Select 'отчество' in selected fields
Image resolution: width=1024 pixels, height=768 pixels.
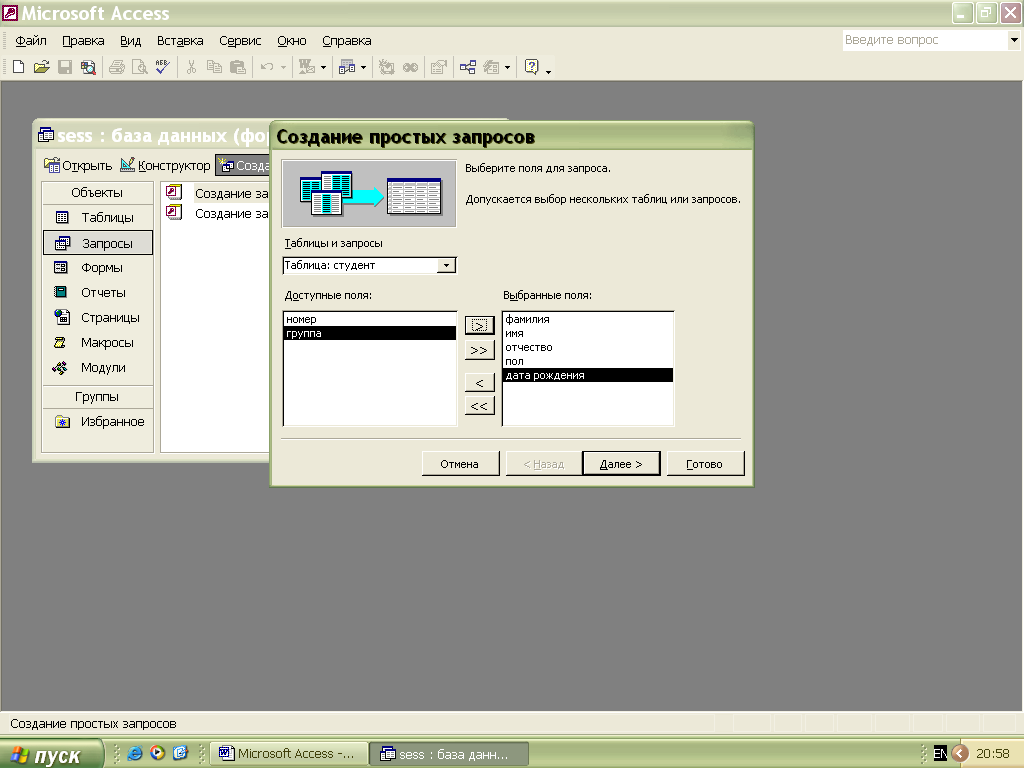[x=588, y=347]
